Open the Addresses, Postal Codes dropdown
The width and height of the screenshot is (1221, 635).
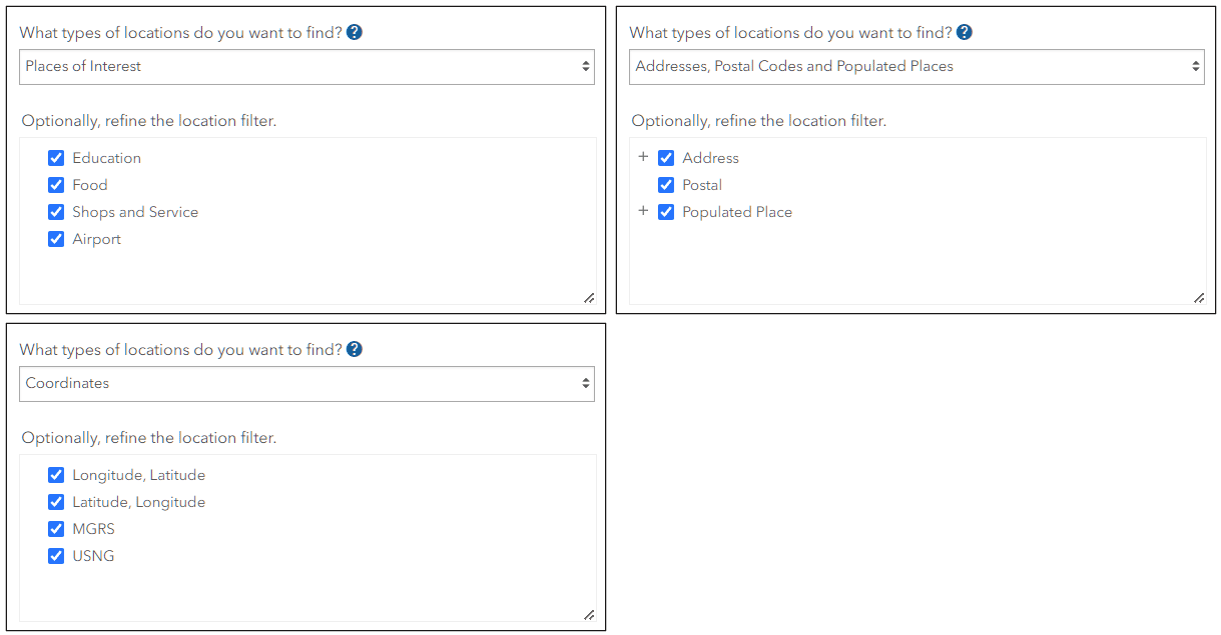(916, 67)
